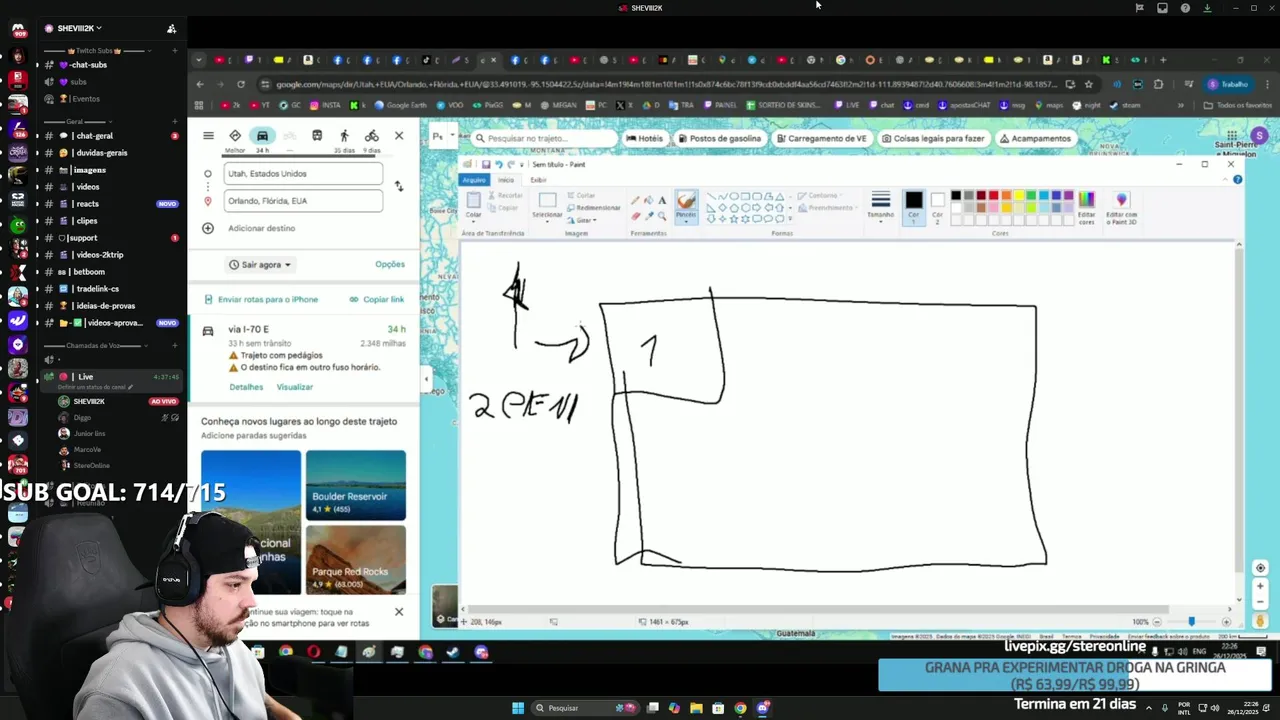Select the Paint magnifier tool
The height and width of the screenshot is (720, 1280).
pyautogui.click(x=662, y=215)
